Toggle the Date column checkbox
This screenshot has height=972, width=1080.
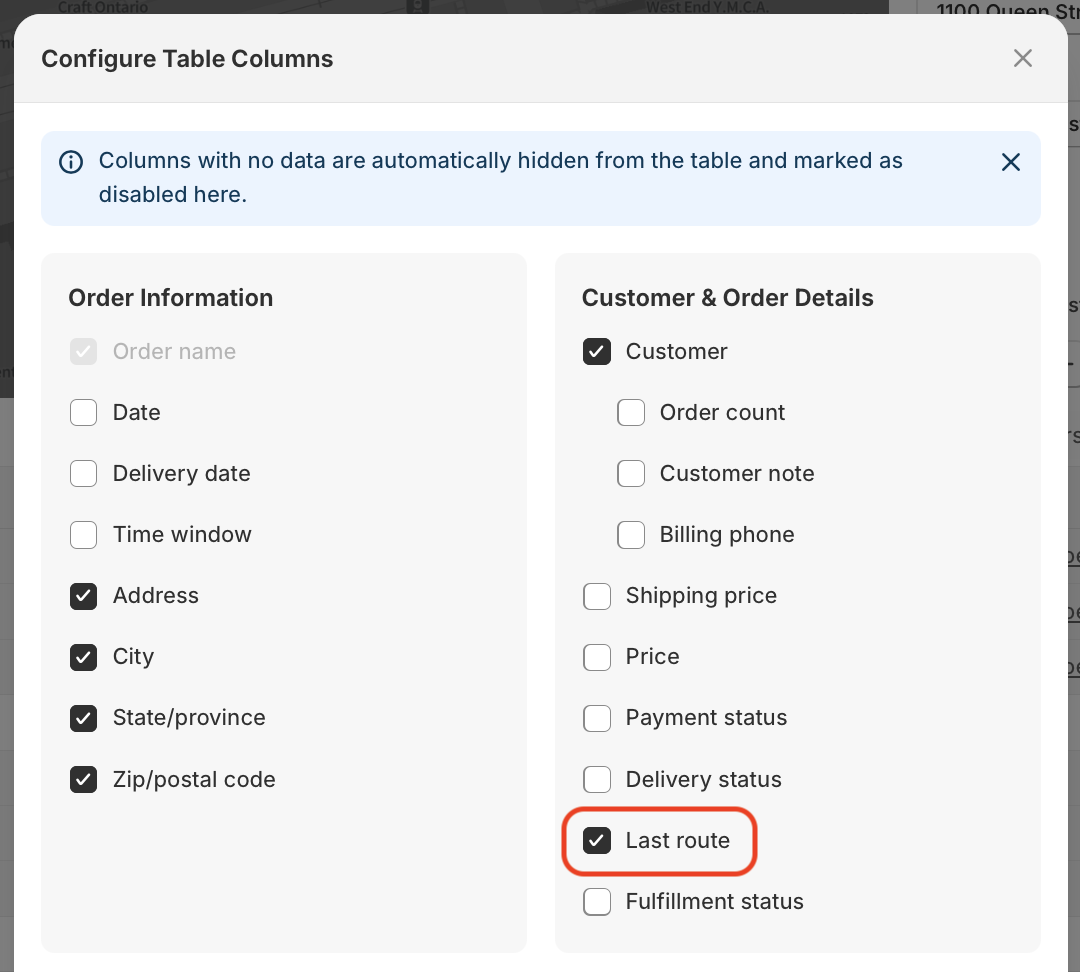pyautogui.click(x=83, y=413)
